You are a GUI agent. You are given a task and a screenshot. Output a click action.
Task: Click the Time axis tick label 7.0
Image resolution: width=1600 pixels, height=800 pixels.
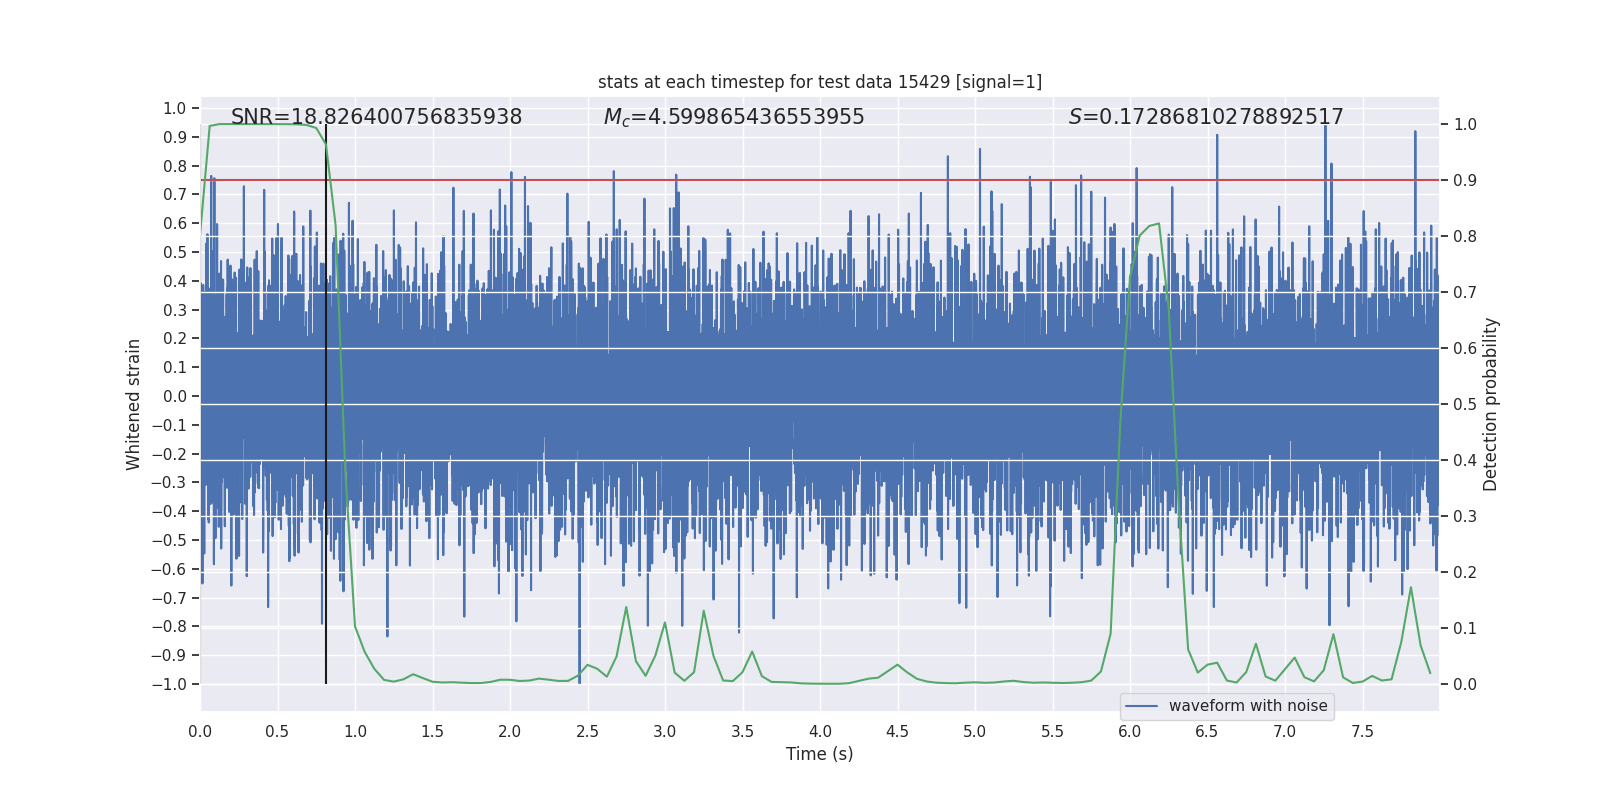tap(1285, 732)
